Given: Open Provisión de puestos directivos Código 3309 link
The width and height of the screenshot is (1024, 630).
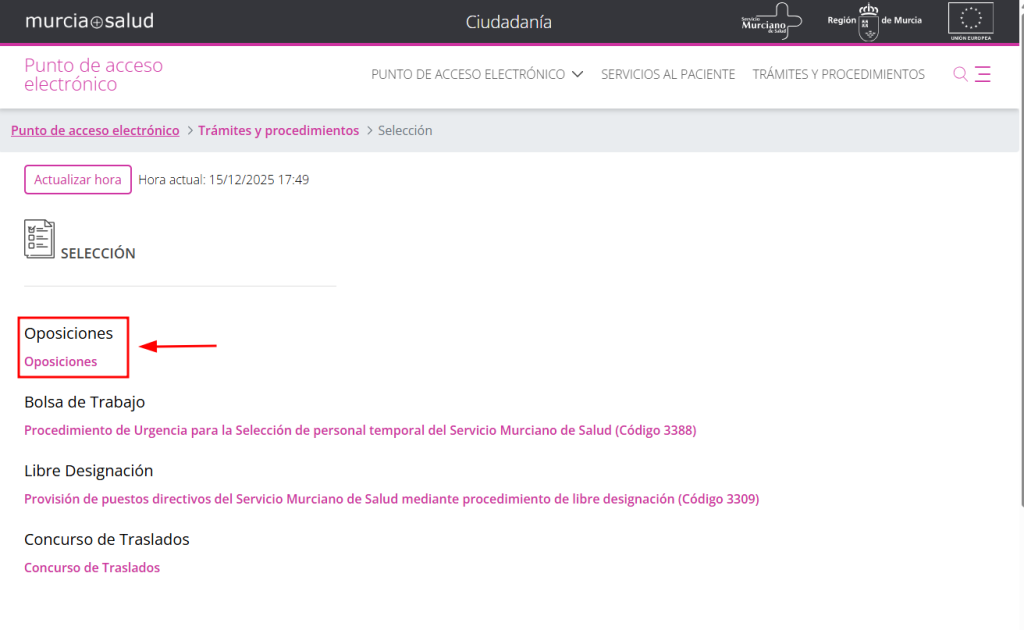Looking at the screenshot, I should coord(391,499).
